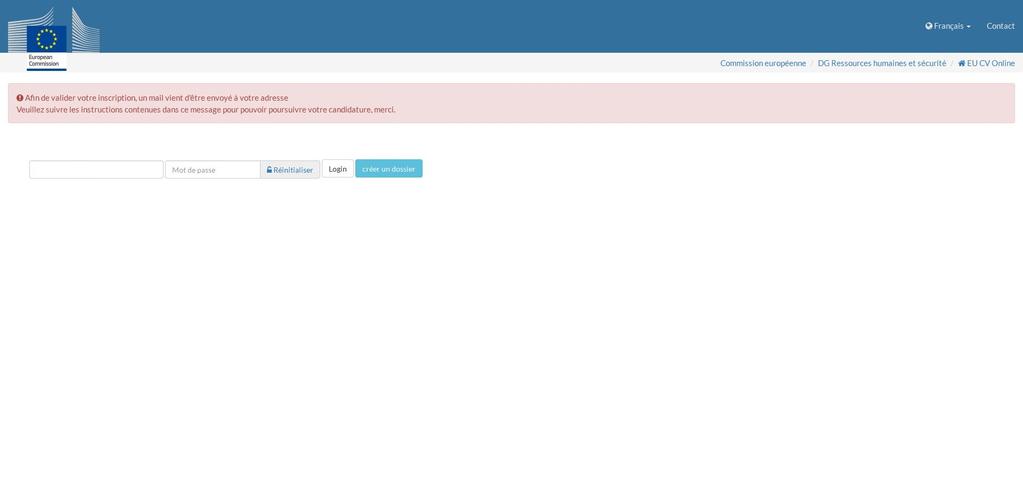Click the créer un dossier button
Image resolution: width=1023 pixels, height=501 pixels.
coord(389,169)
